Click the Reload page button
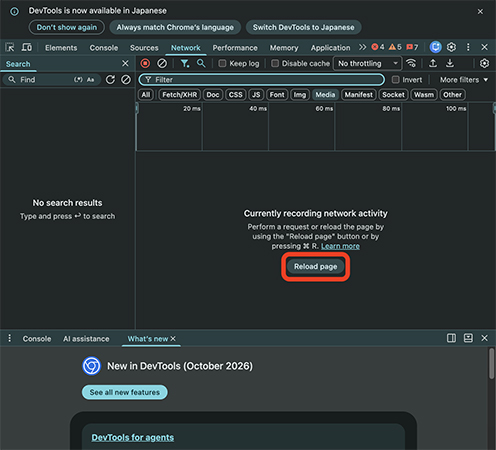The image size is (496, 450). (x=315, y=267)
